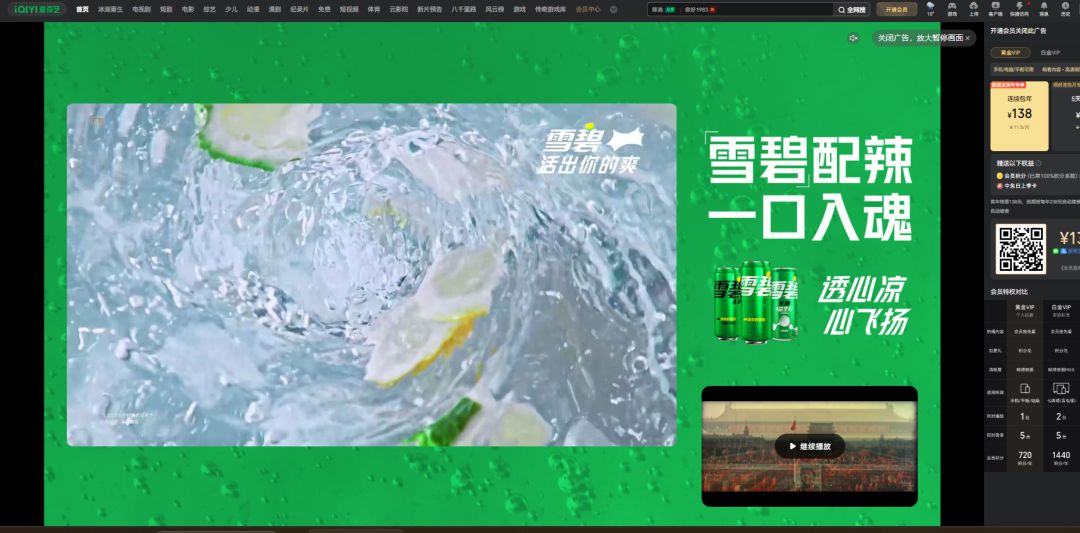Open the notifications bell icon
Image resolution: width=1080 pixels, height=533 pixels.
[1044, 8]
